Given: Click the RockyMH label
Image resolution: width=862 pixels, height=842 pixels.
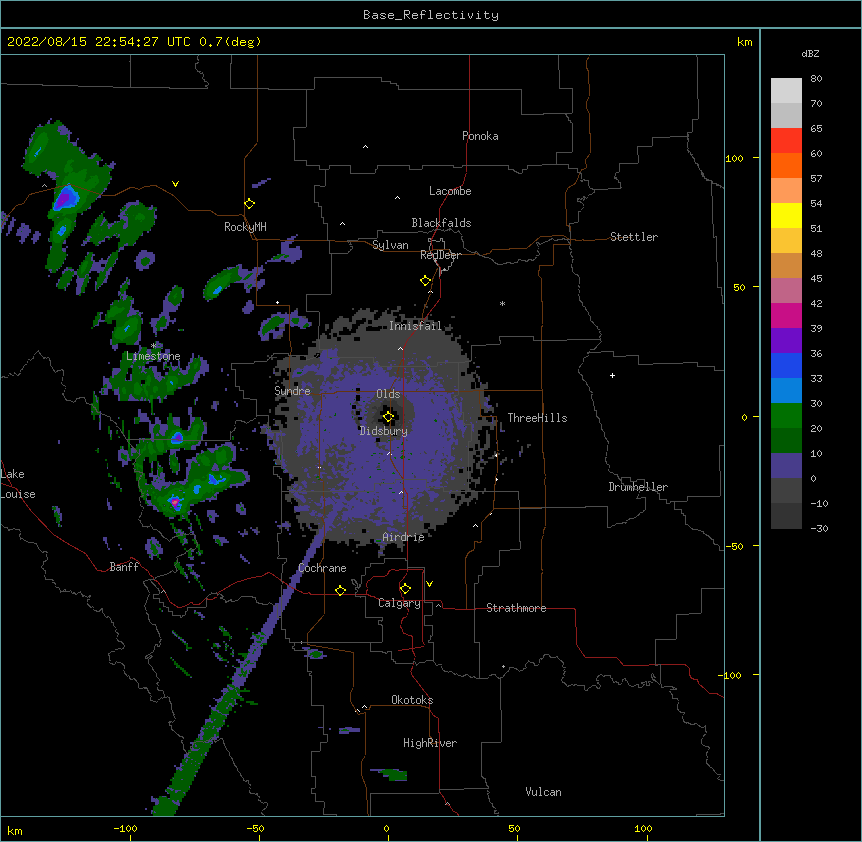Looking at the screenshot, I should (x=245, y=227).
